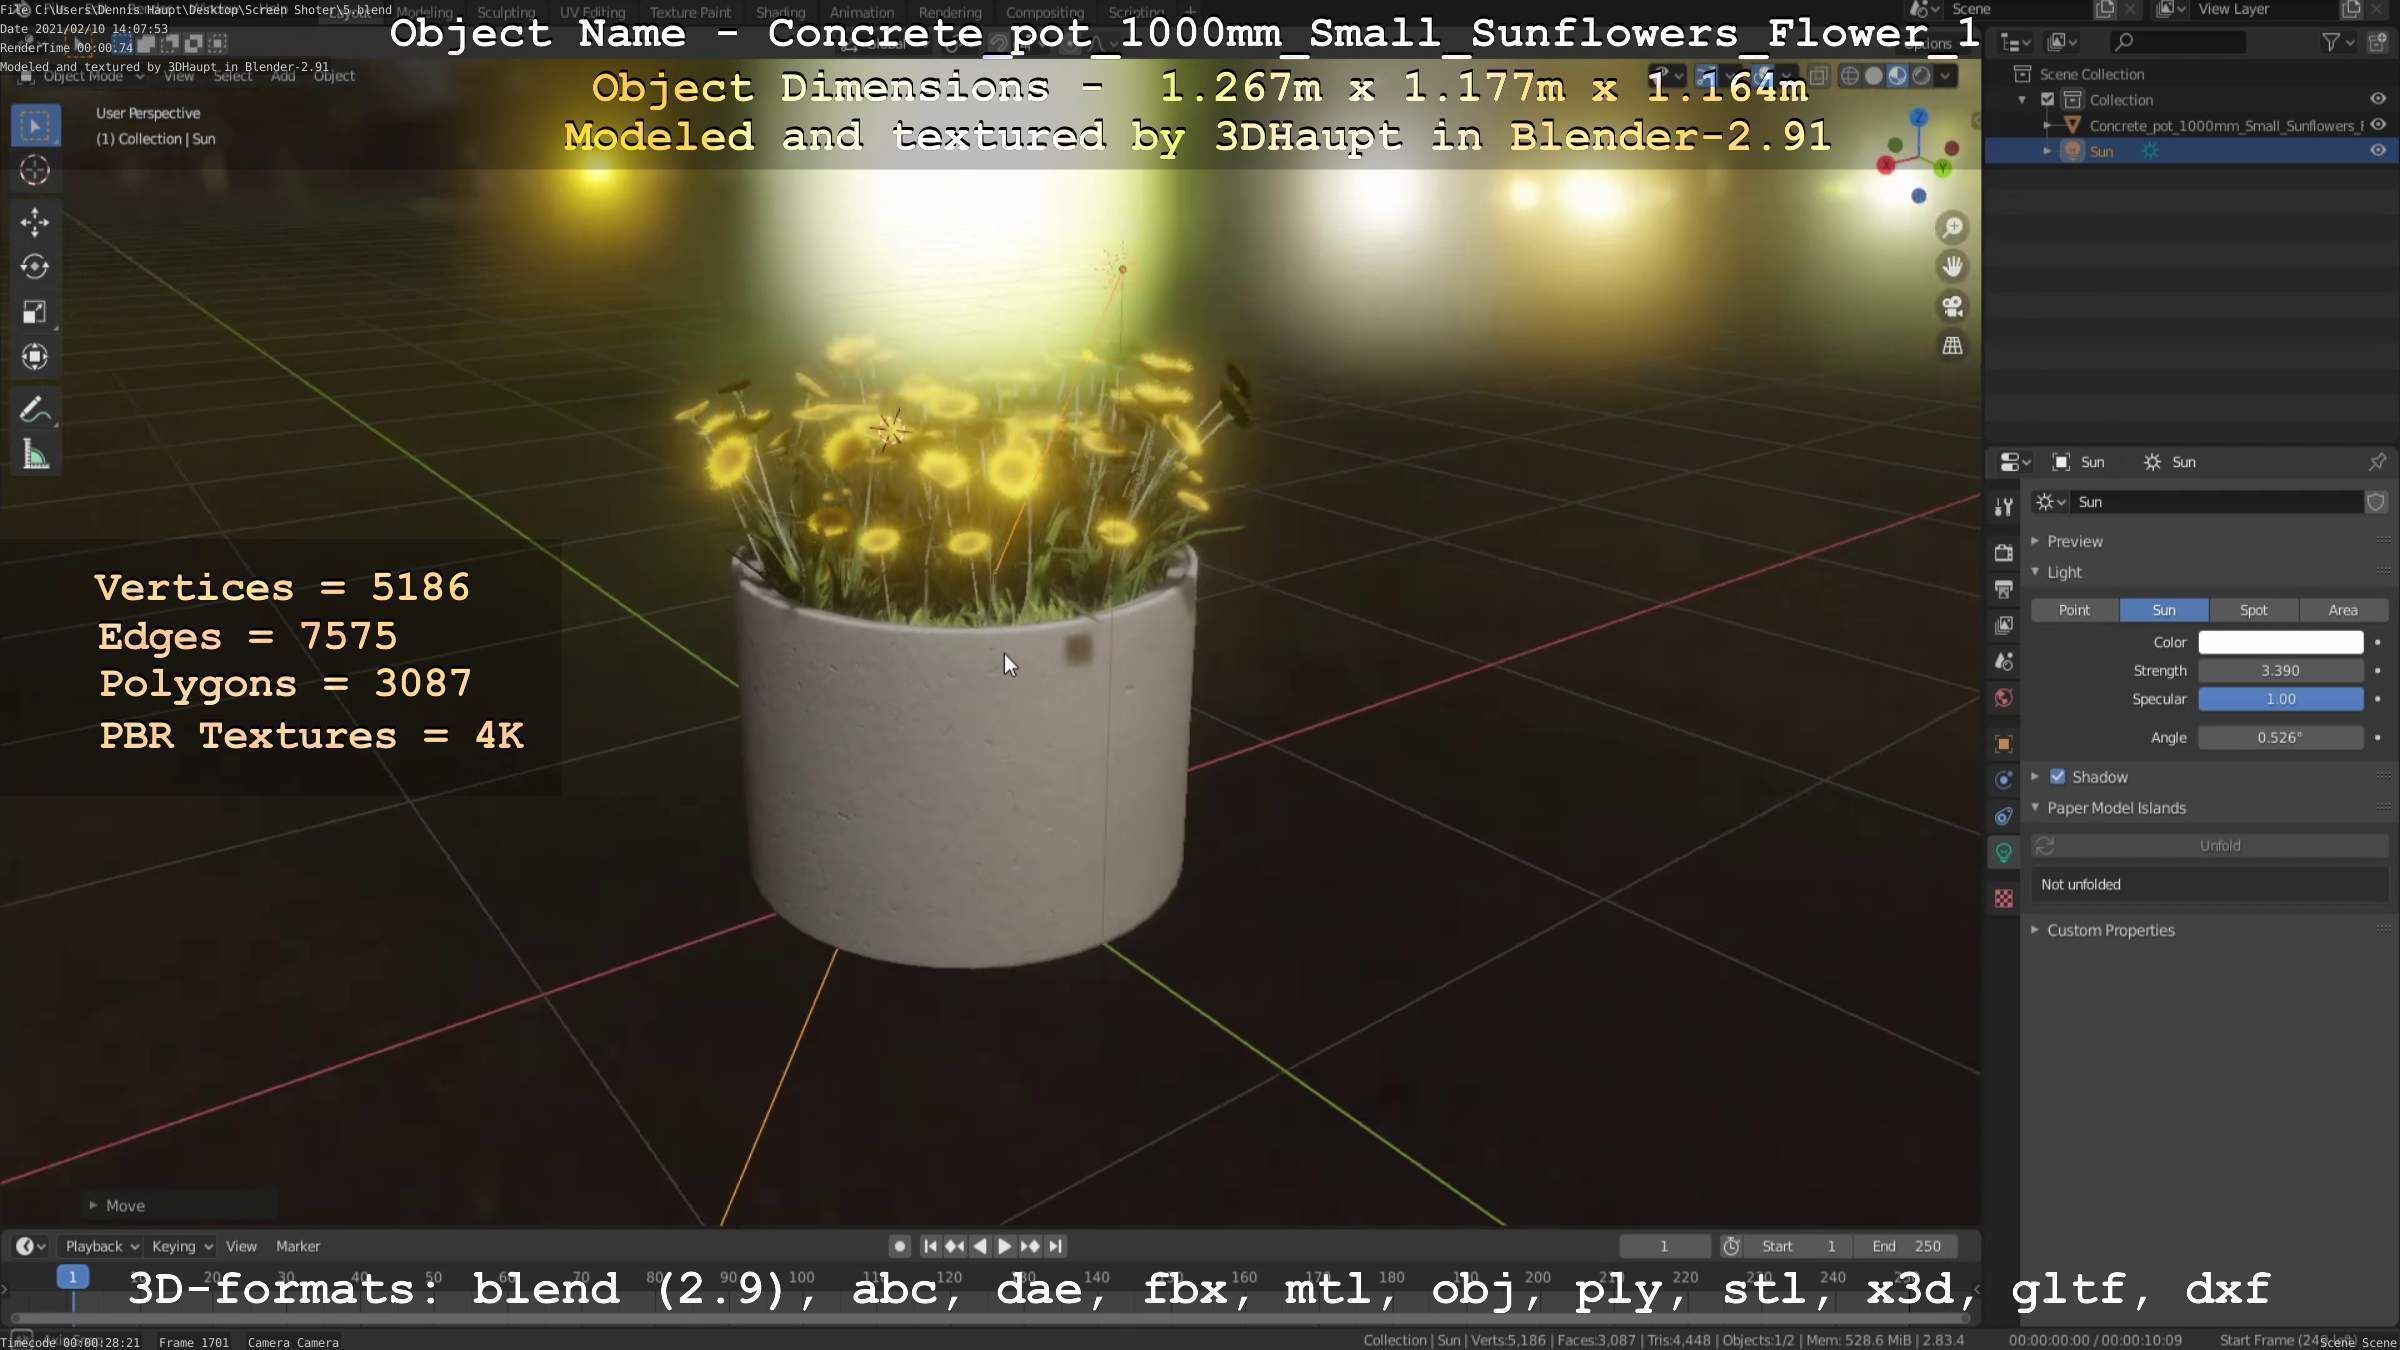The width and height of the screenshot is (2400, 1350).
Task: Click the timeline clock preview range icon
Action: [x=1731, y=1246]
